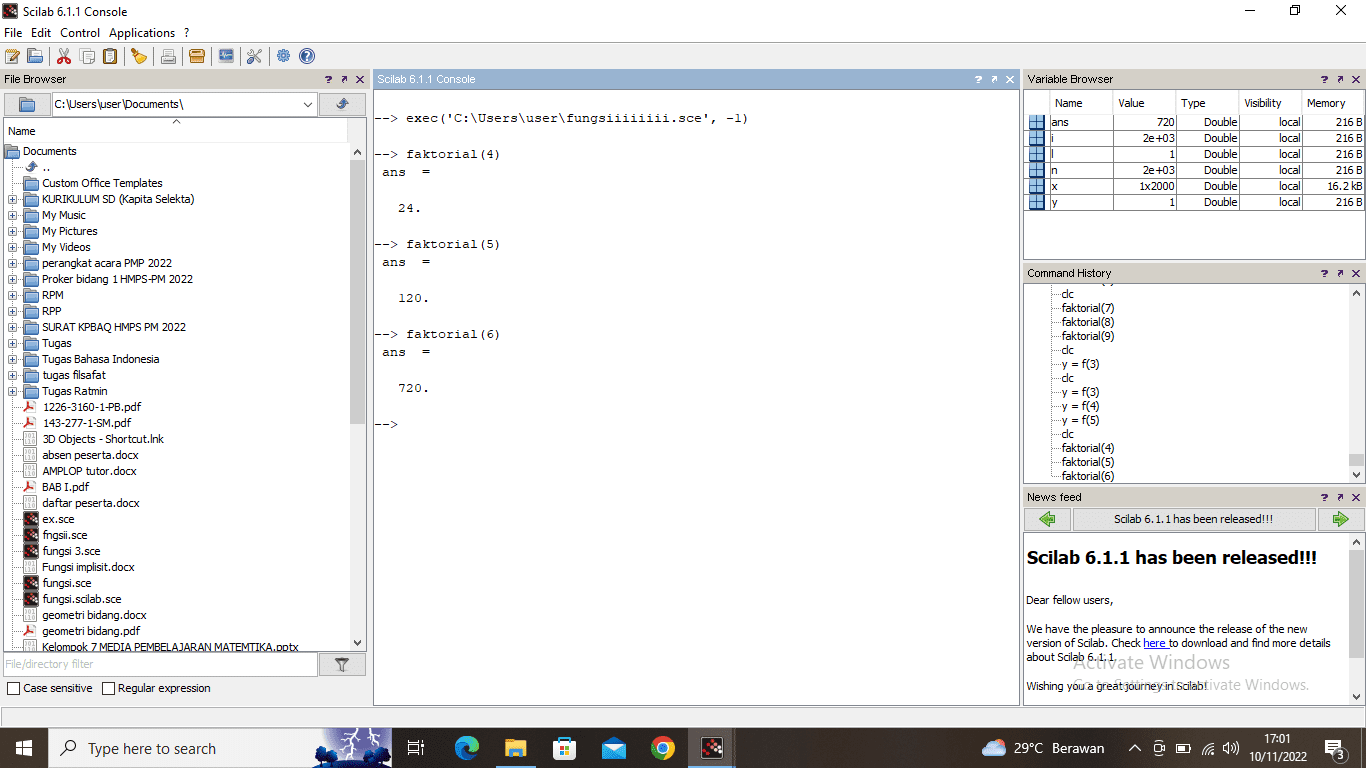Viewport: 1366px width, 768px height.
Task: Open the Control menu
Action: [80, 33]
